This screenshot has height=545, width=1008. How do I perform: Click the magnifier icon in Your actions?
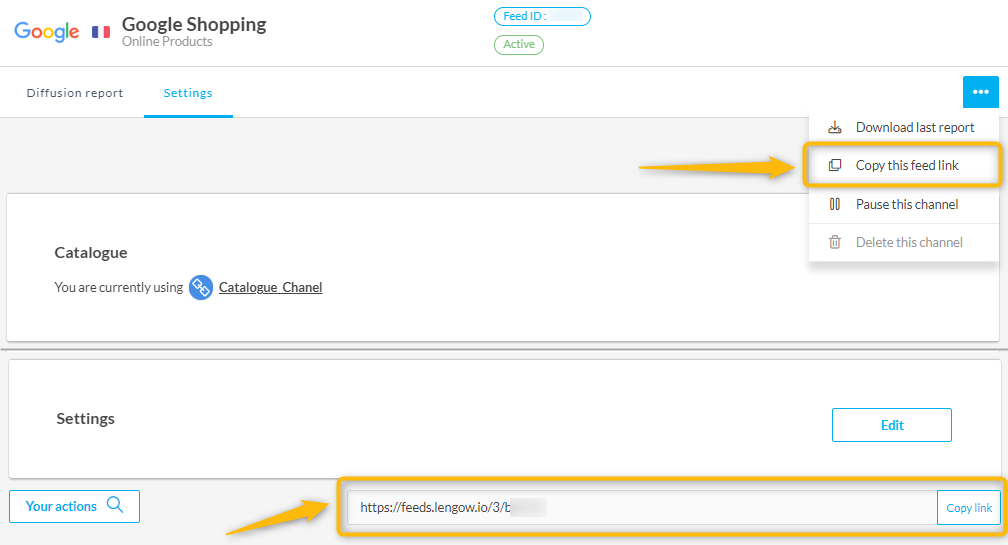pos(115,505)
